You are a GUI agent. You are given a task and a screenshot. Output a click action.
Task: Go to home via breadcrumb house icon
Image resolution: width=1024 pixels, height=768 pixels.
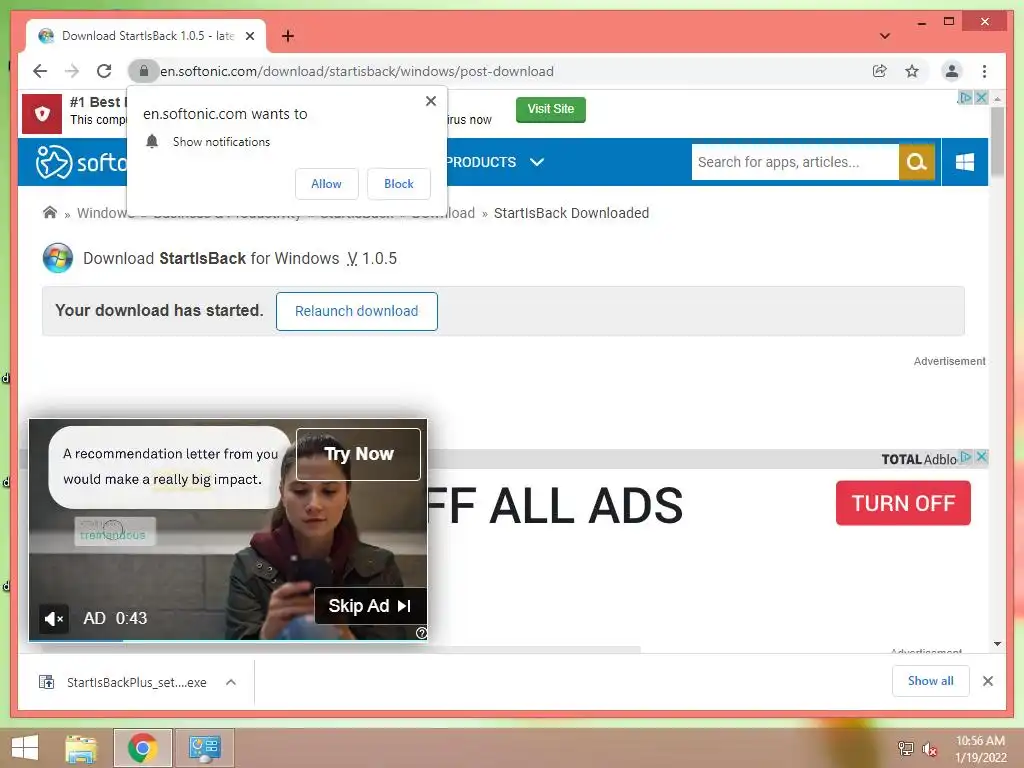pos(50,212)
